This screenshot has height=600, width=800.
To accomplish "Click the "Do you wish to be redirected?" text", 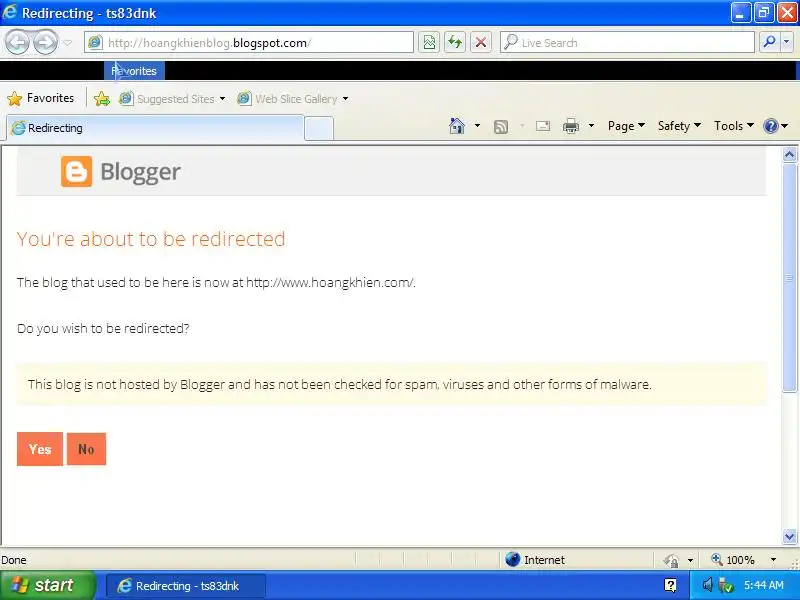I will (103, 328).
